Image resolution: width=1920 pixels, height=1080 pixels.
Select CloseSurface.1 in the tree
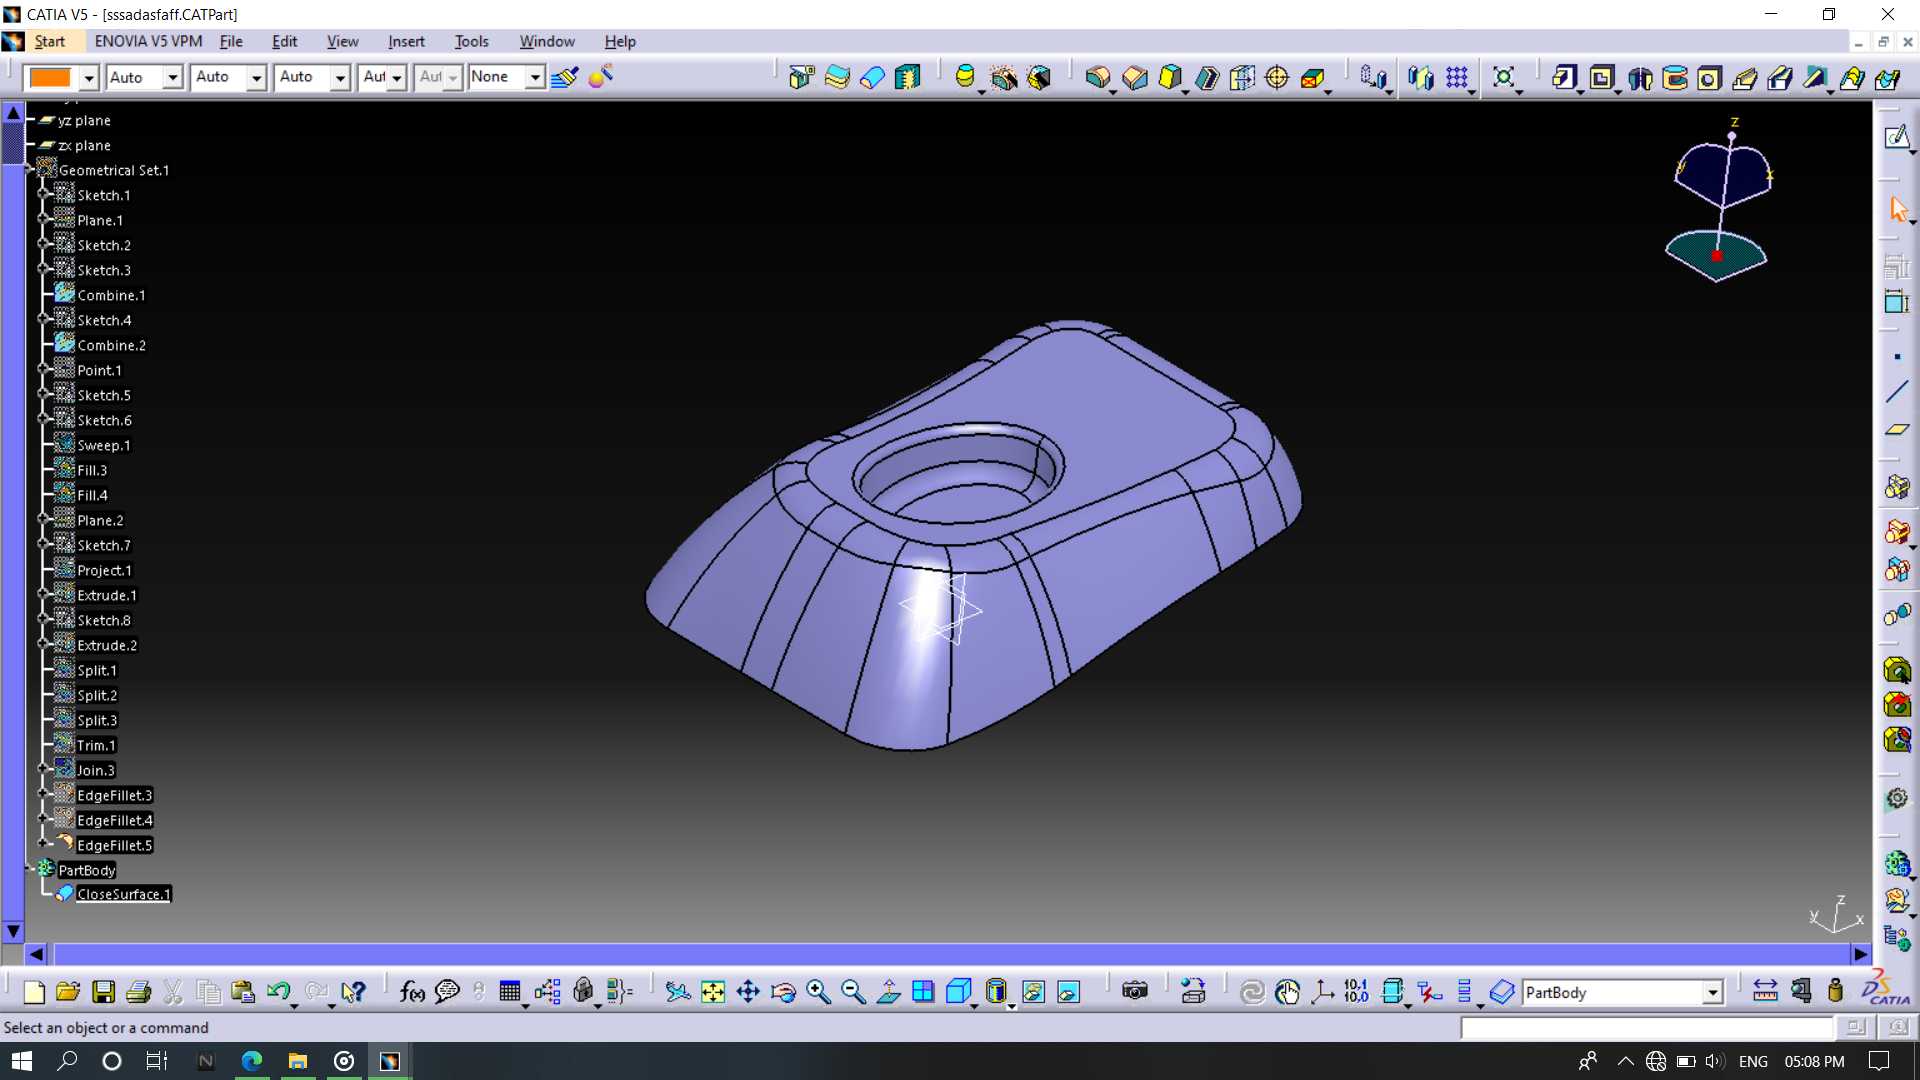click(124, 894)
